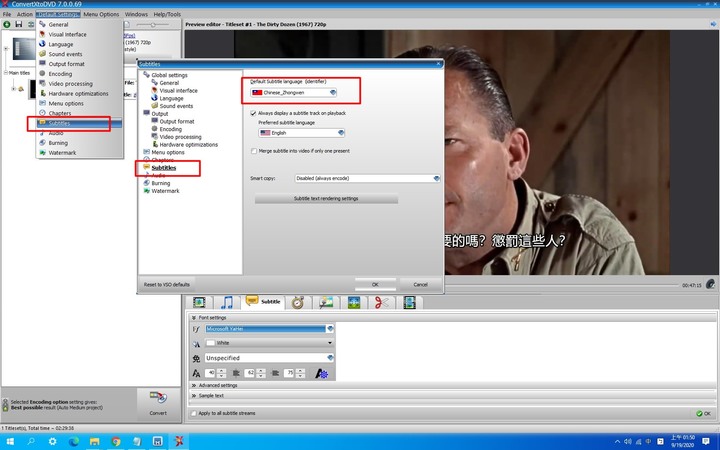Open the Help/Tools menu
This screenshot has width=720, height=450.
(x=167, y=14)
